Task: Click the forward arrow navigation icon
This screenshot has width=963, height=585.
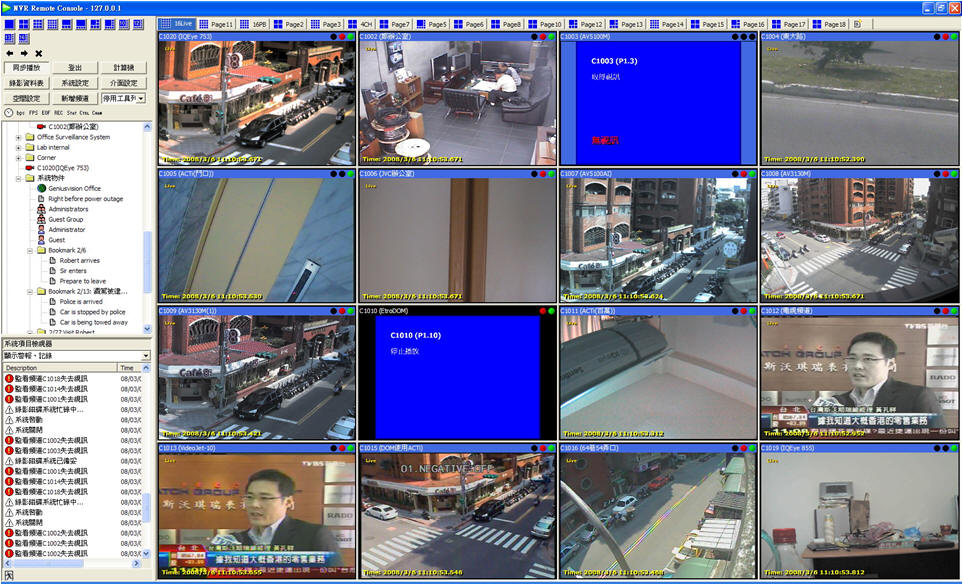Action: pos(24,53)
